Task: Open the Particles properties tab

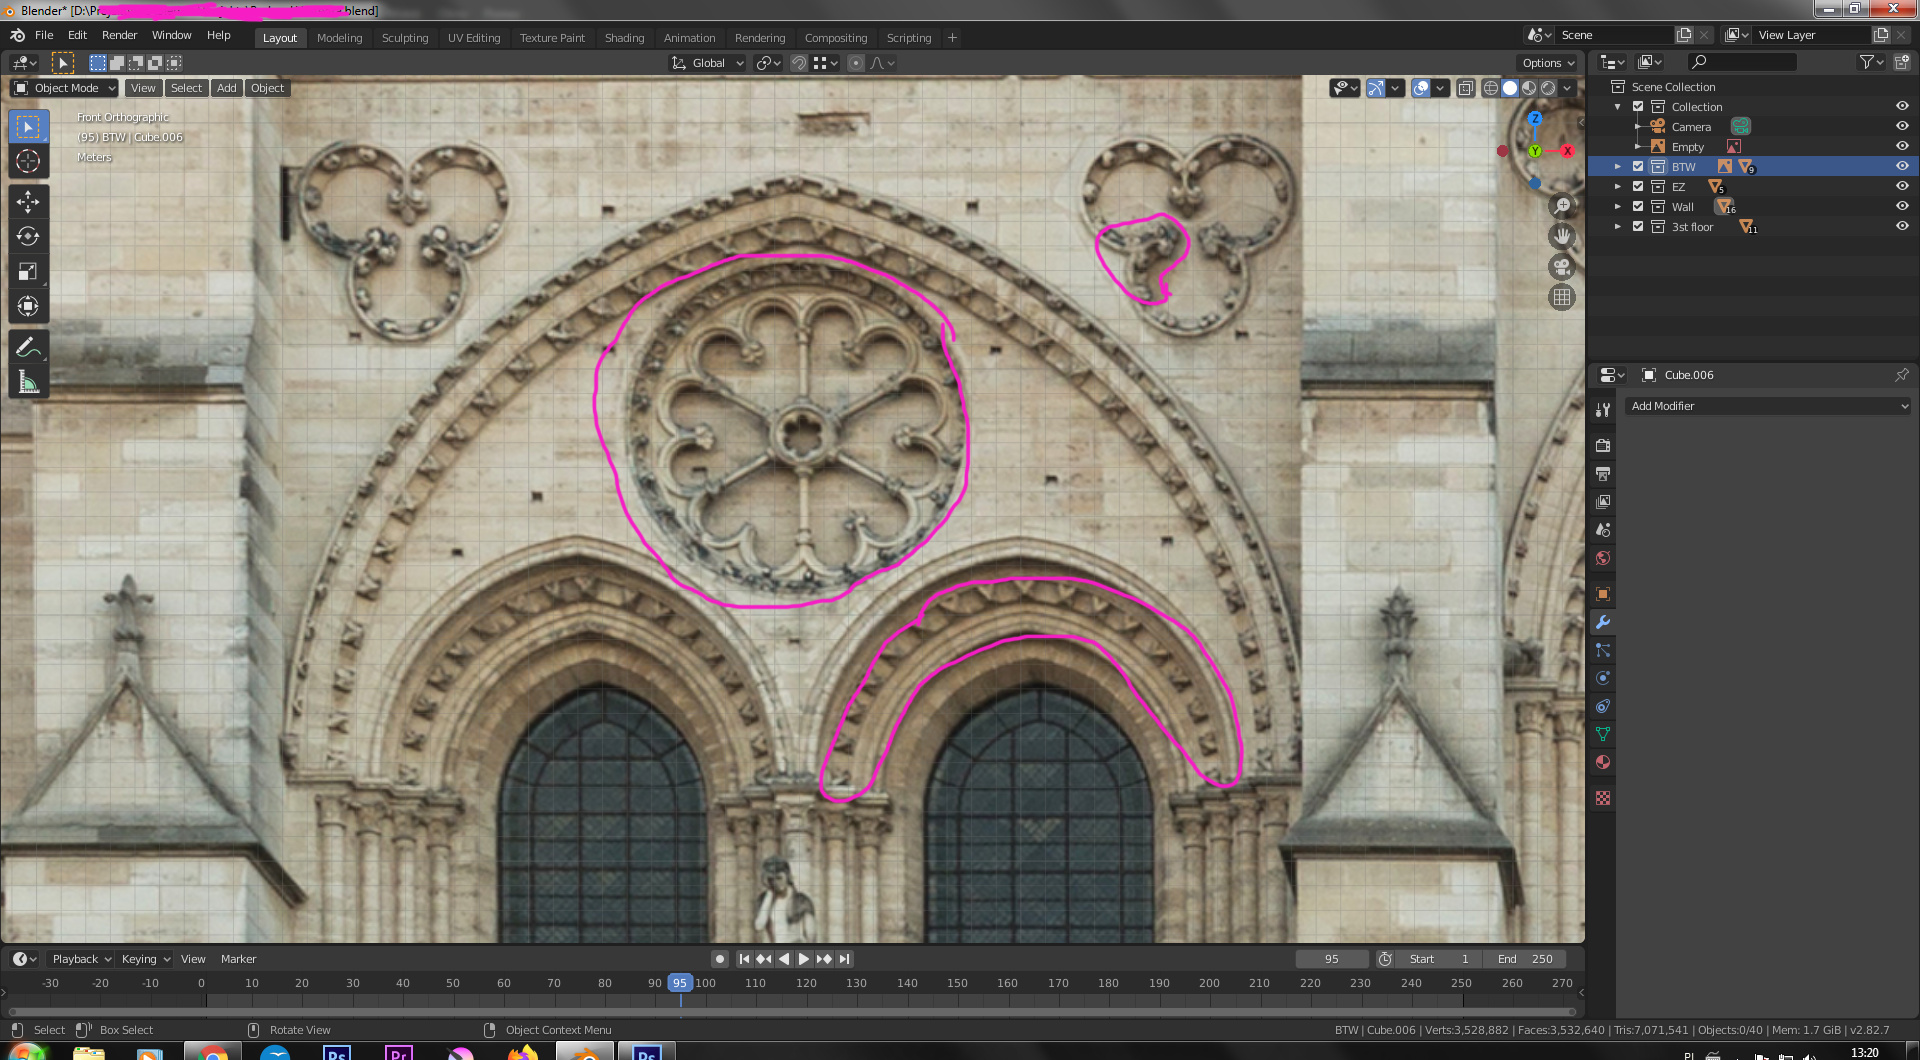Action: 1603,650
